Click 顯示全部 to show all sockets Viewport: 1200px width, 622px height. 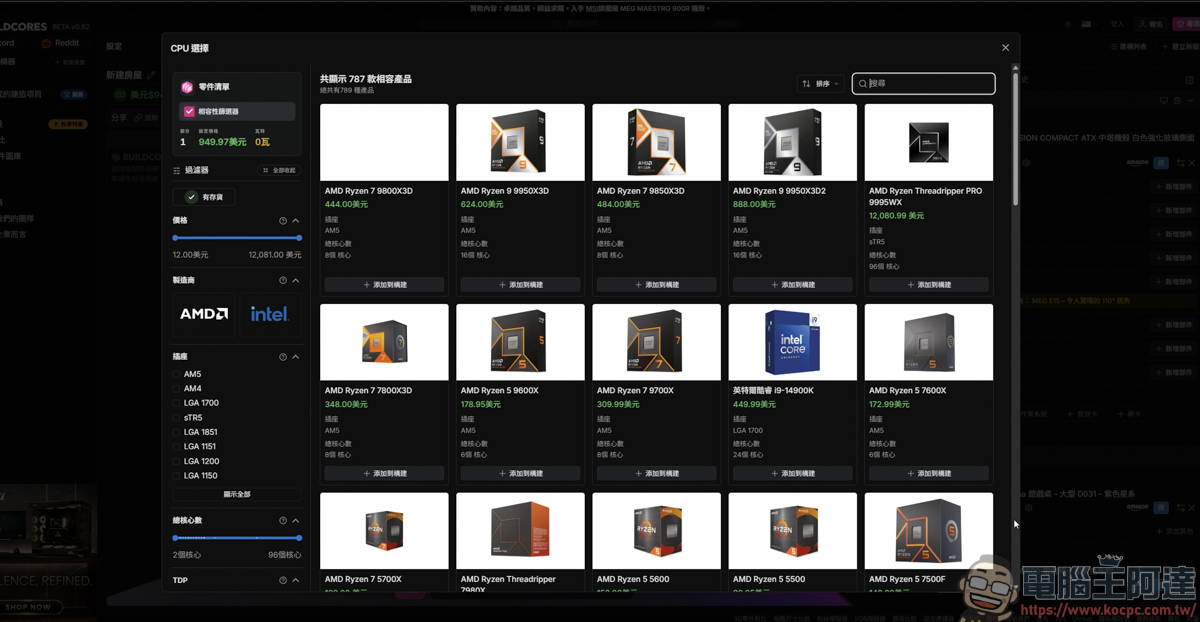tap(237, 495)
